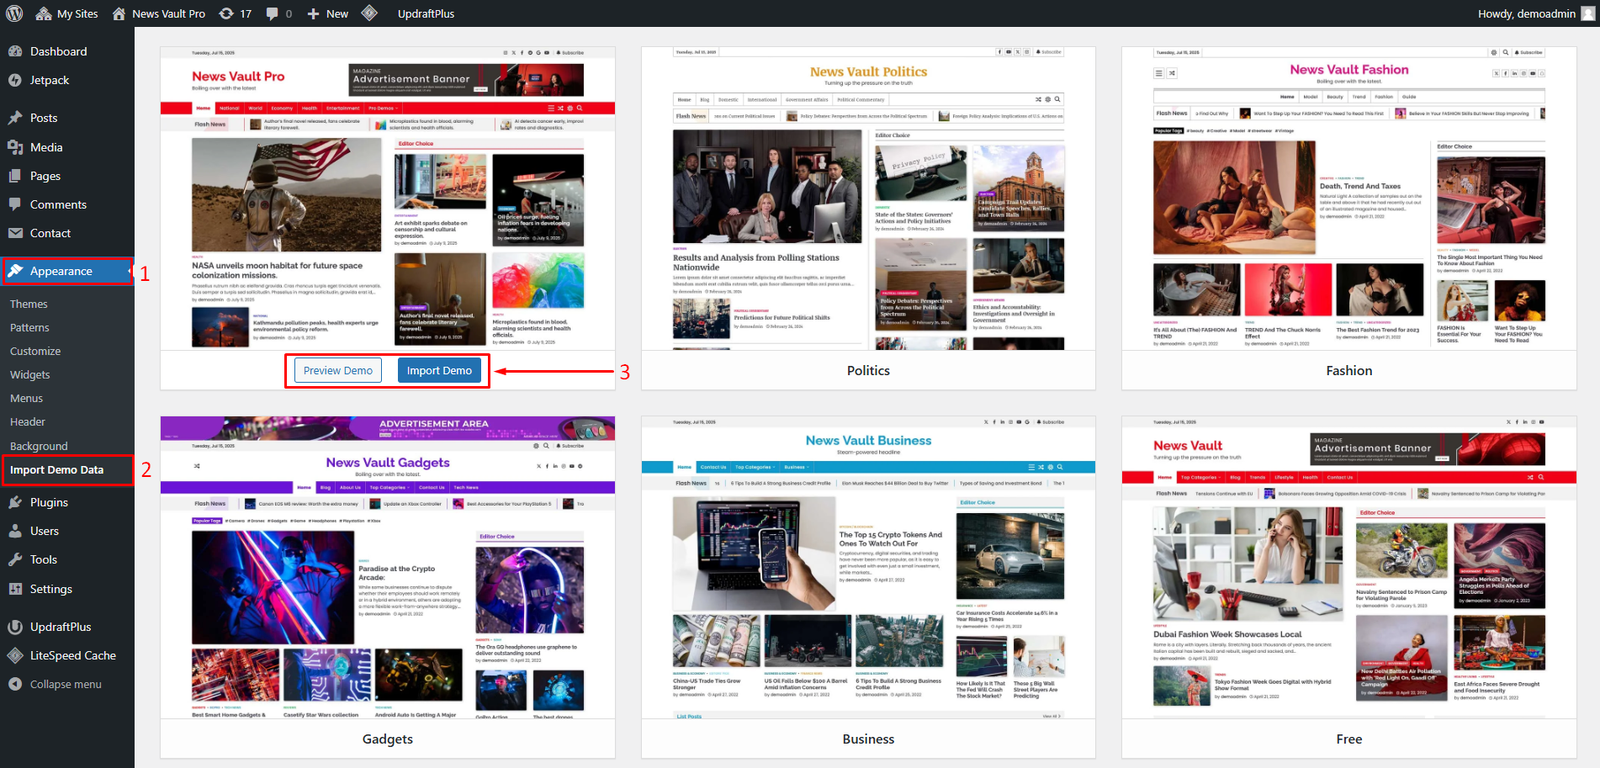Open the Comments menu in sidebar
This screenshot has width=1600, height=768.
67,204
